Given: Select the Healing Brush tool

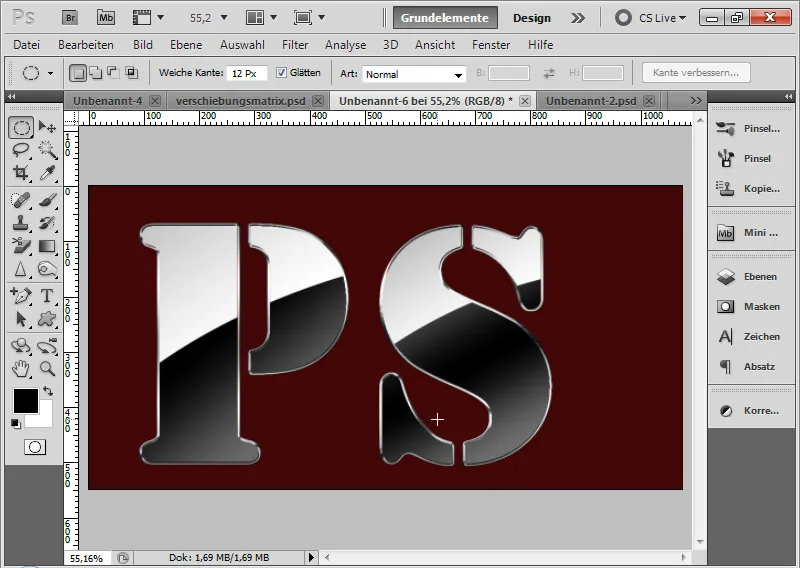Looking at the screenshot, I should tap(21, 200).
